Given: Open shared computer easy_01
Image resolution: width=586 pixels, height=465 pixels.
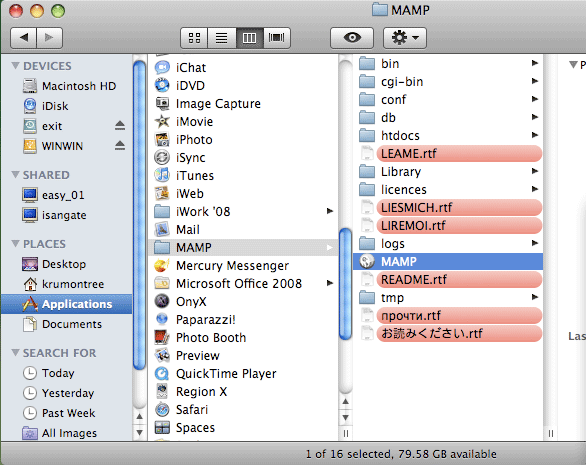Looking at the screenshot, I should coord(67,195).
